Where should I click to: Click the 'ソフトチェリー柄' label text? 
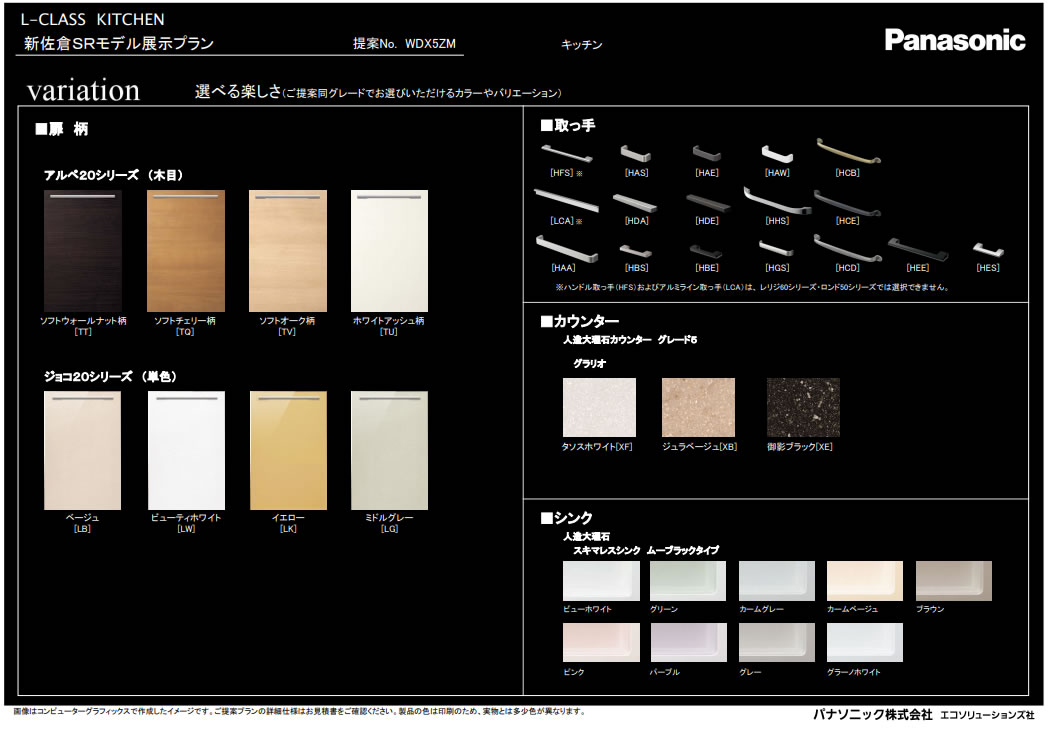click(185, 321)
